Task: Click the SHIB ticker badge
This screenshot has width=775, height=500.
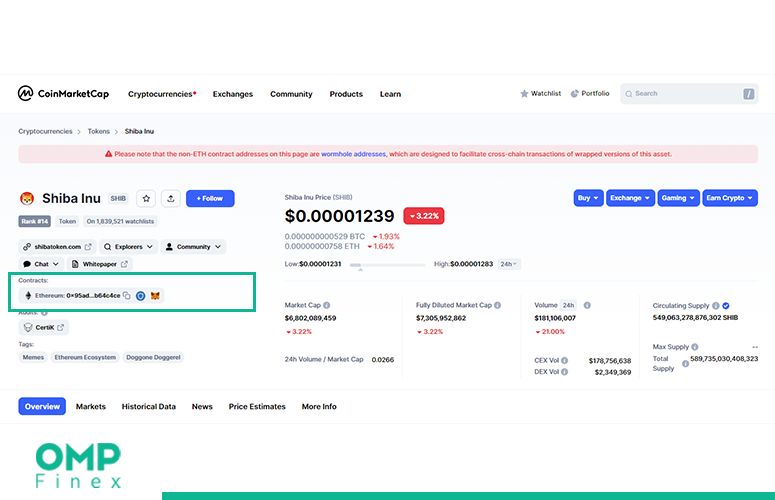Action: pyautogui.click(x=118, y=199)
